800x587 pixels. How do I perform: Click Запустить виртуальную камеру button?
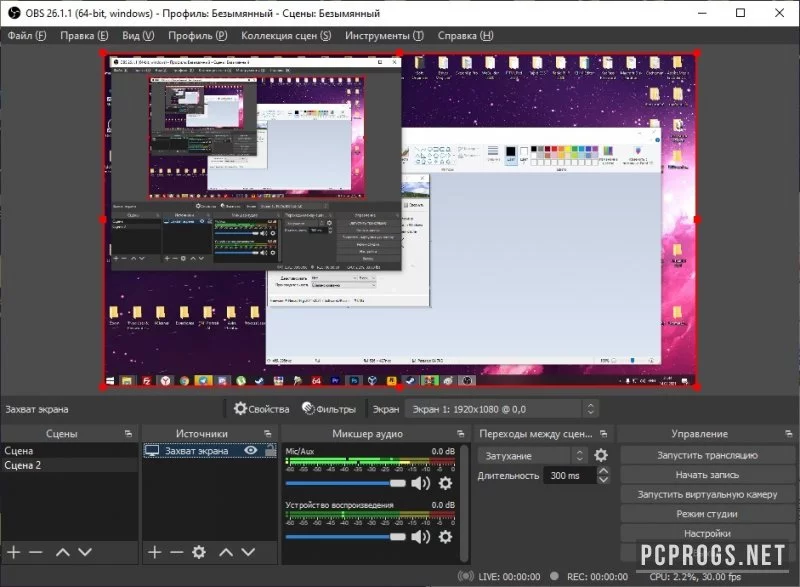pos(707,494)
